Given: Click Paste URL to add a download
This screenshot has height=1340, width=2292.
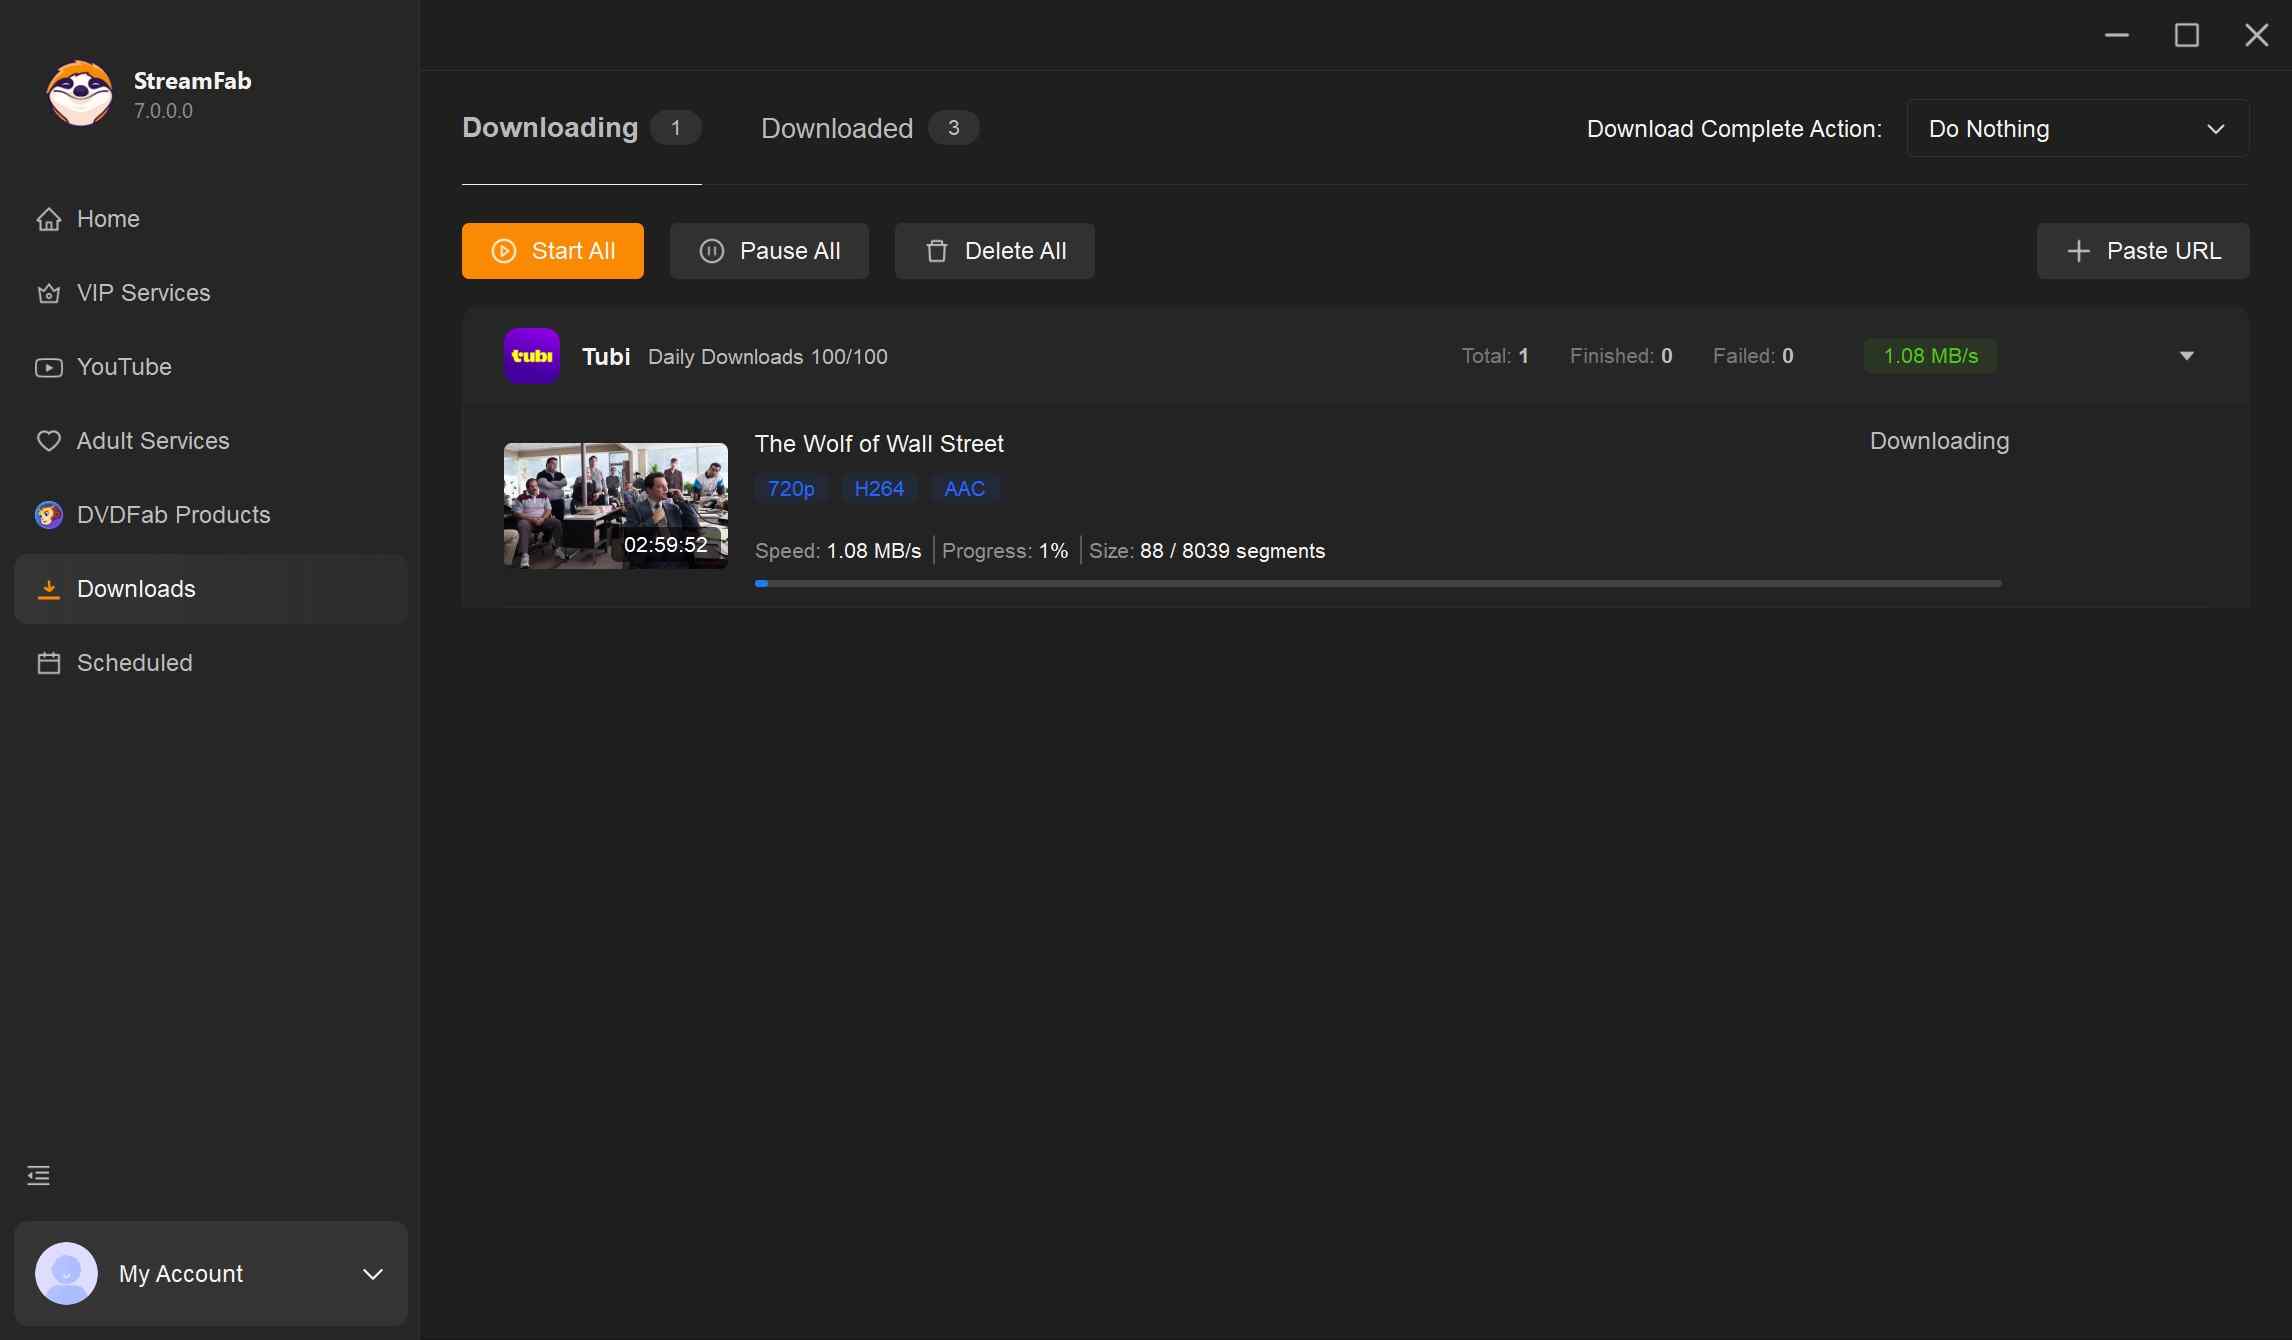Looking at the screenshot, I should [x=2142, y=251].
